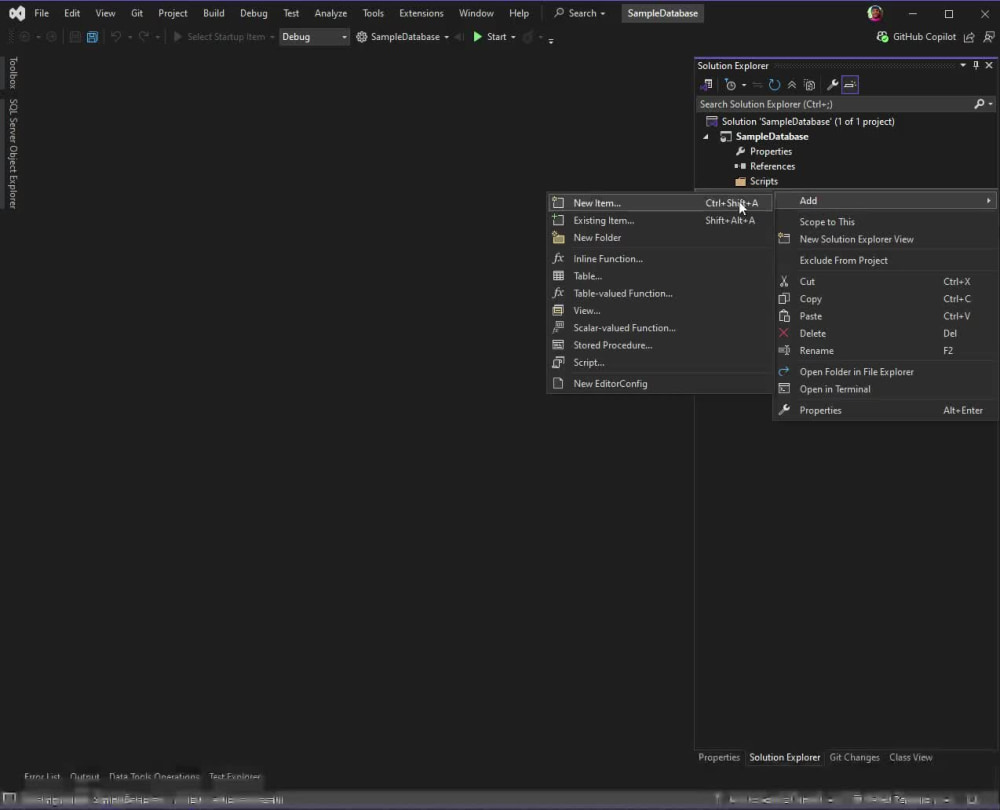Switch to the Class View tab

pyautogui.click(x=911, y=758)
